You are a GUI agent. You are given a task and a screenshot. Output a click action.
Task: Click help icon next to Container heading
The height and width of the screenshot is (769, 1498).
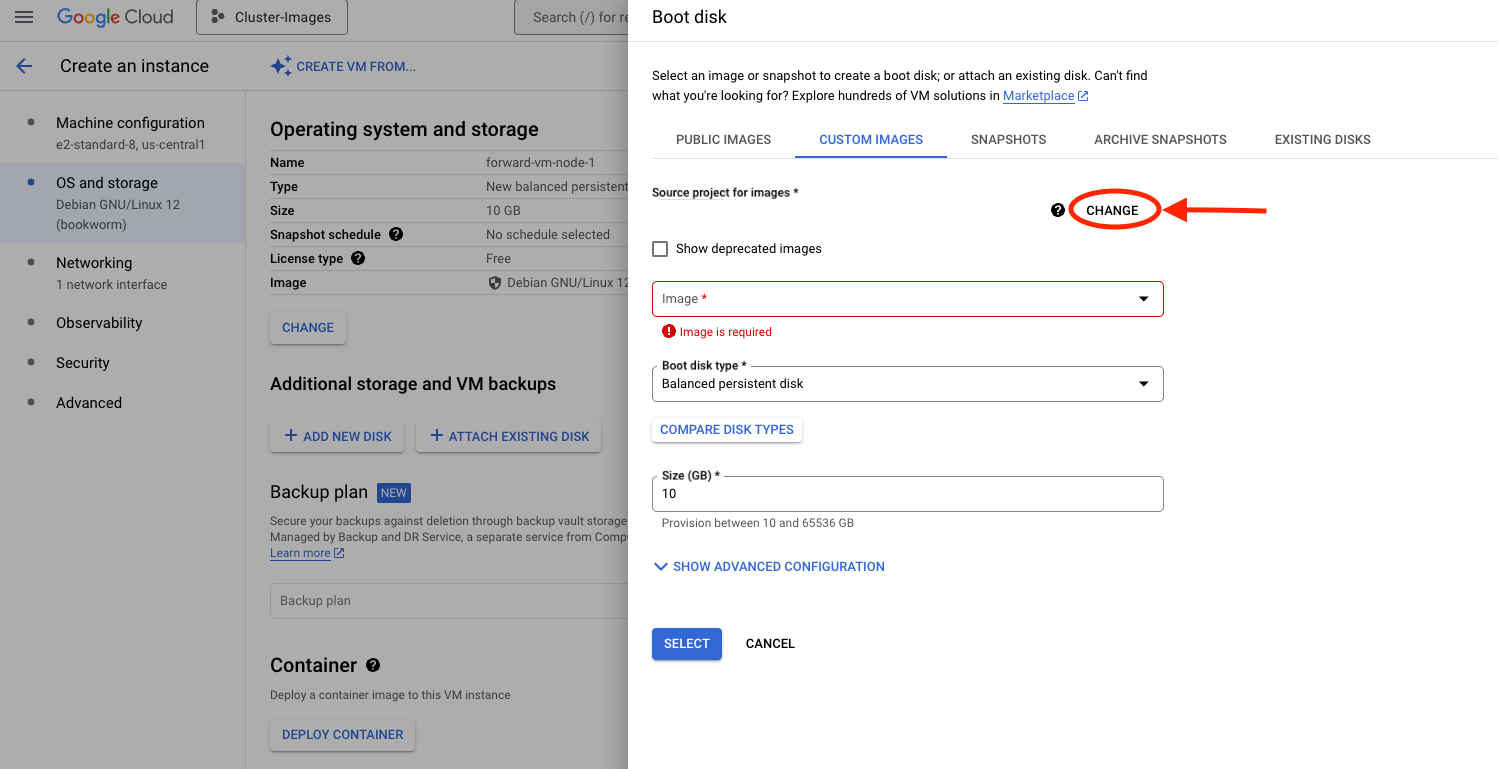click(373, 665)
